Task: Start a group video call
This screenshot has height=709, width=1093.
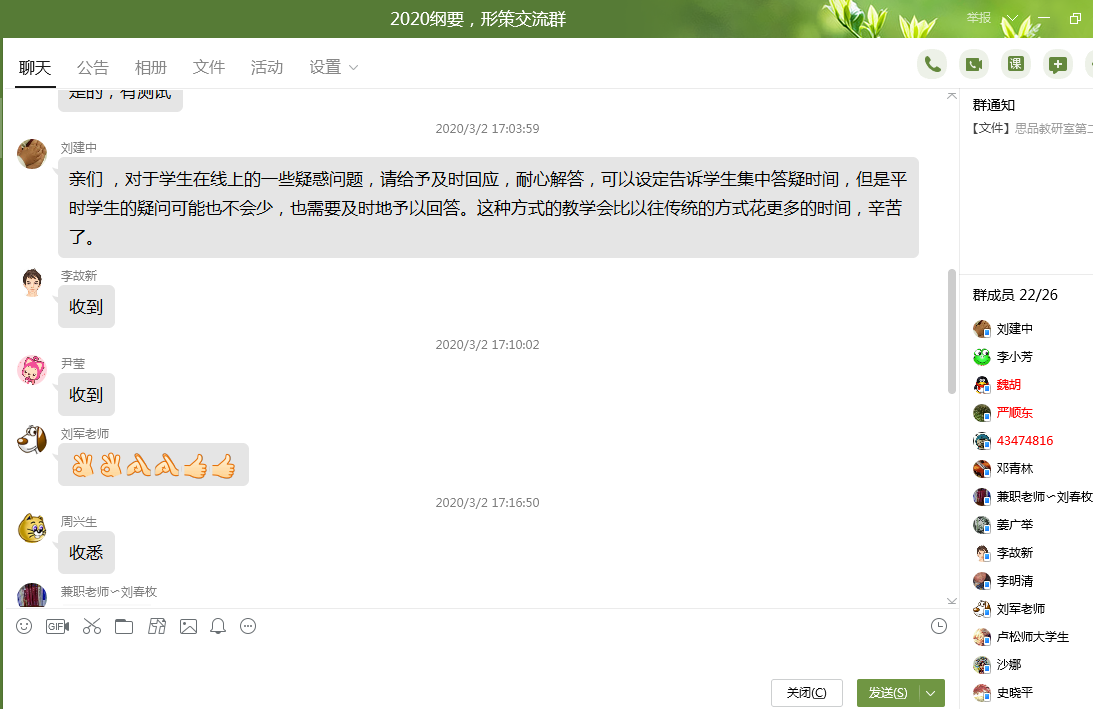Action: [974, 64]
